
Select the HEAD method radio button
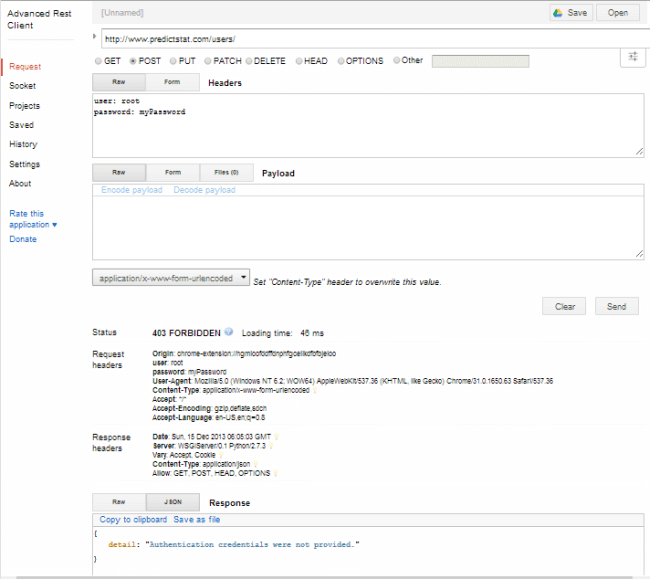point(298,61)
